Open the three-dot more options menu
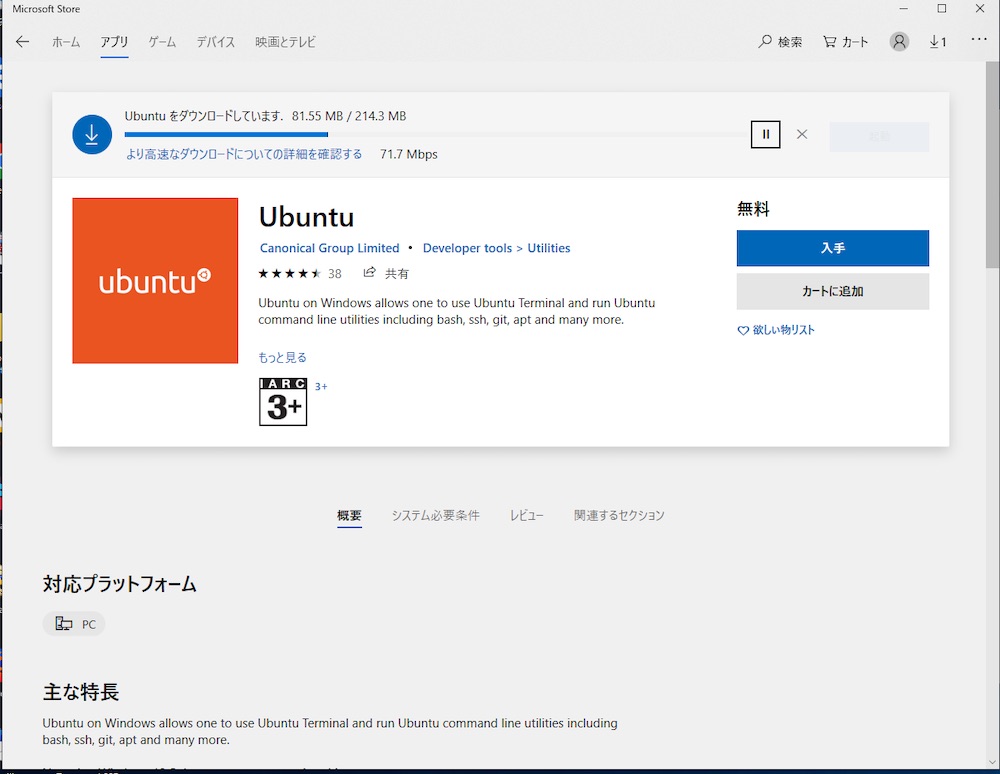This screenshot has width=1000, height=774. 979,41
